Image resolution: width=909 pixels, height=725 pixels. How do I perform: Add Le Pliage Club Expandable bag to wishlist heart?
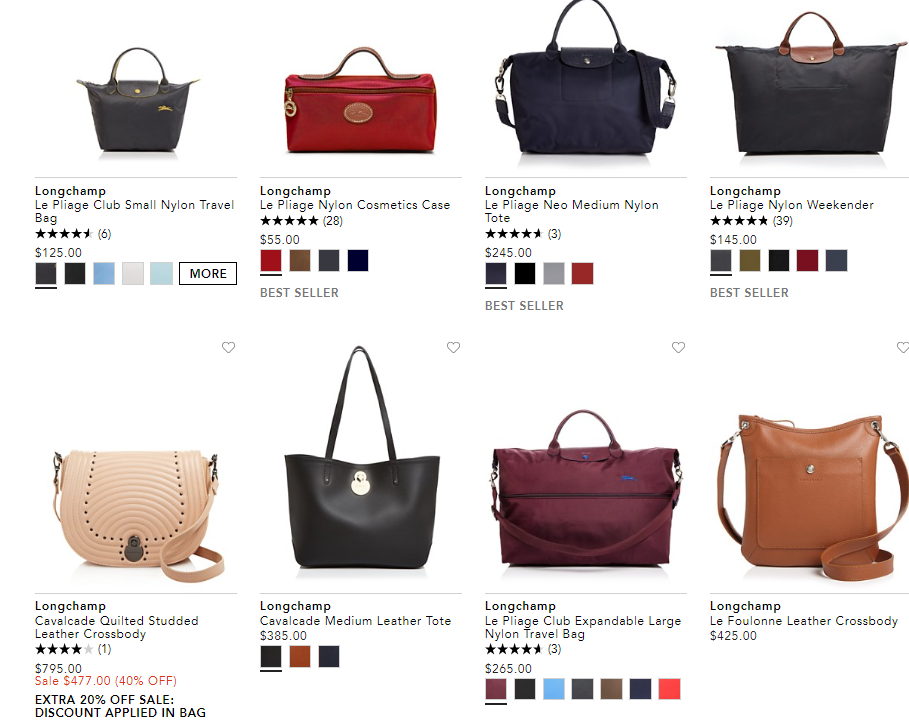coord(678,347)
